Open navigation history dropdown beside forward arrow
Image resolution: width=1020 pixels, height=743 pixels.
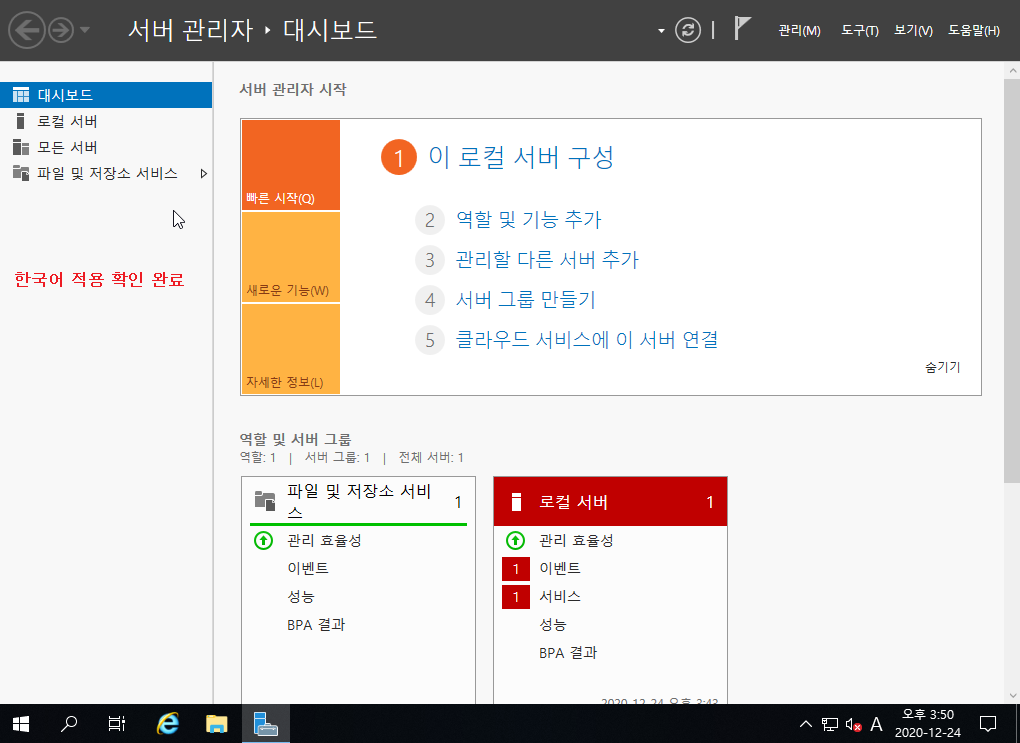point(85,30)
